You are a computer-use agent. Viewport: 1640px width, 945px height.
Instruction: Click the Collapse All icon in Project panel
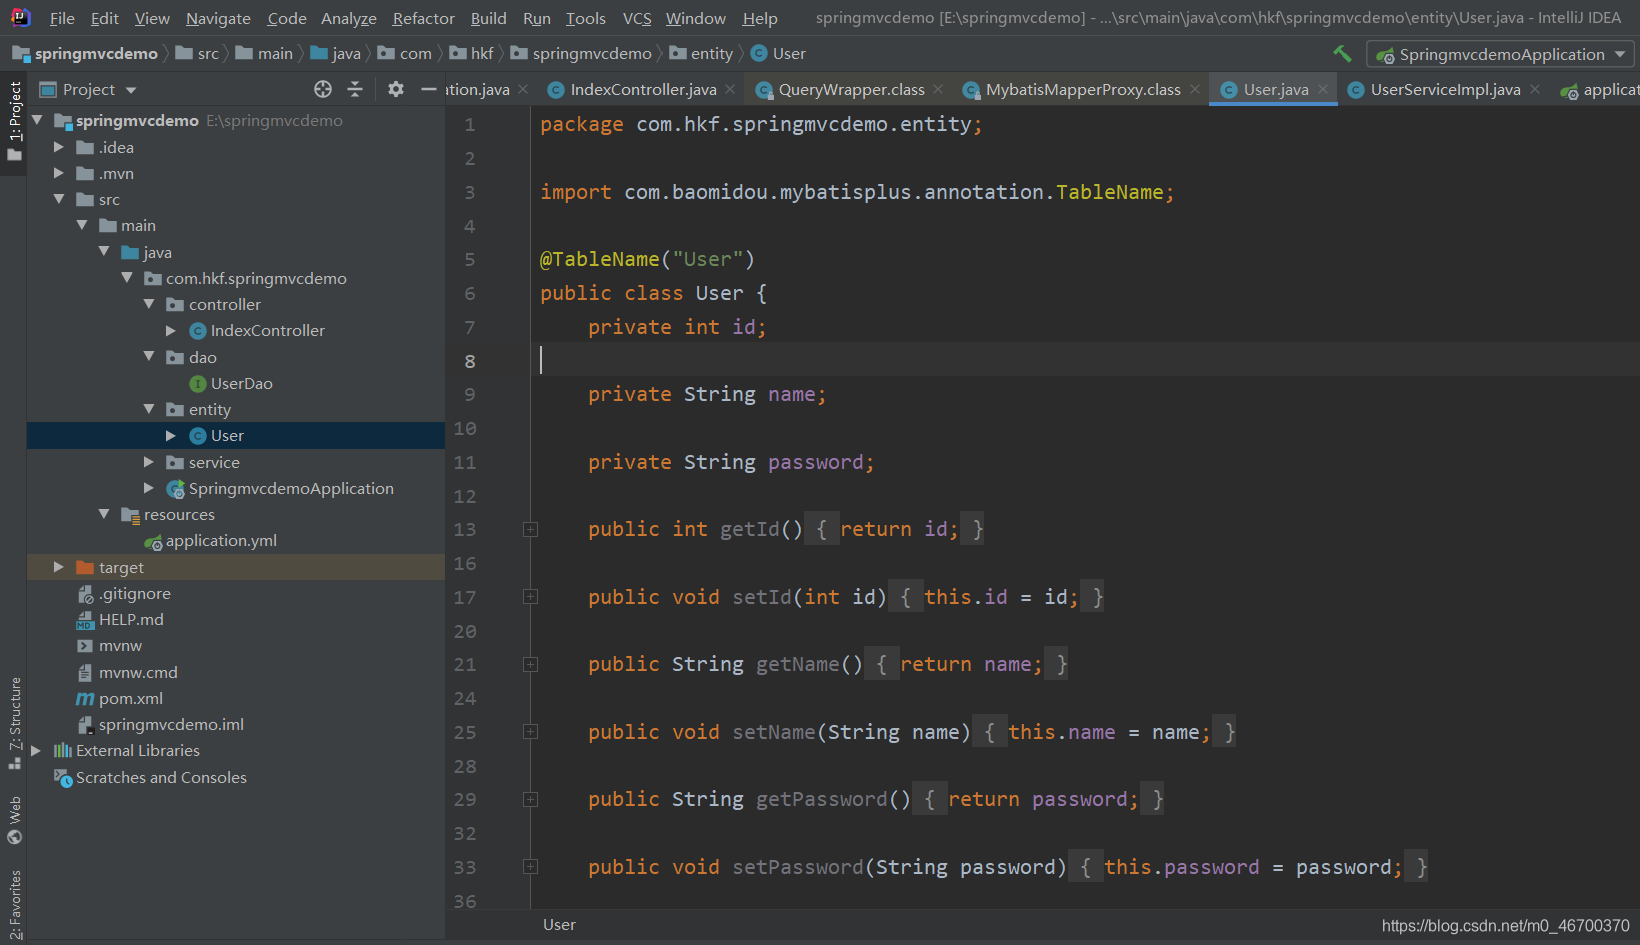355,89
